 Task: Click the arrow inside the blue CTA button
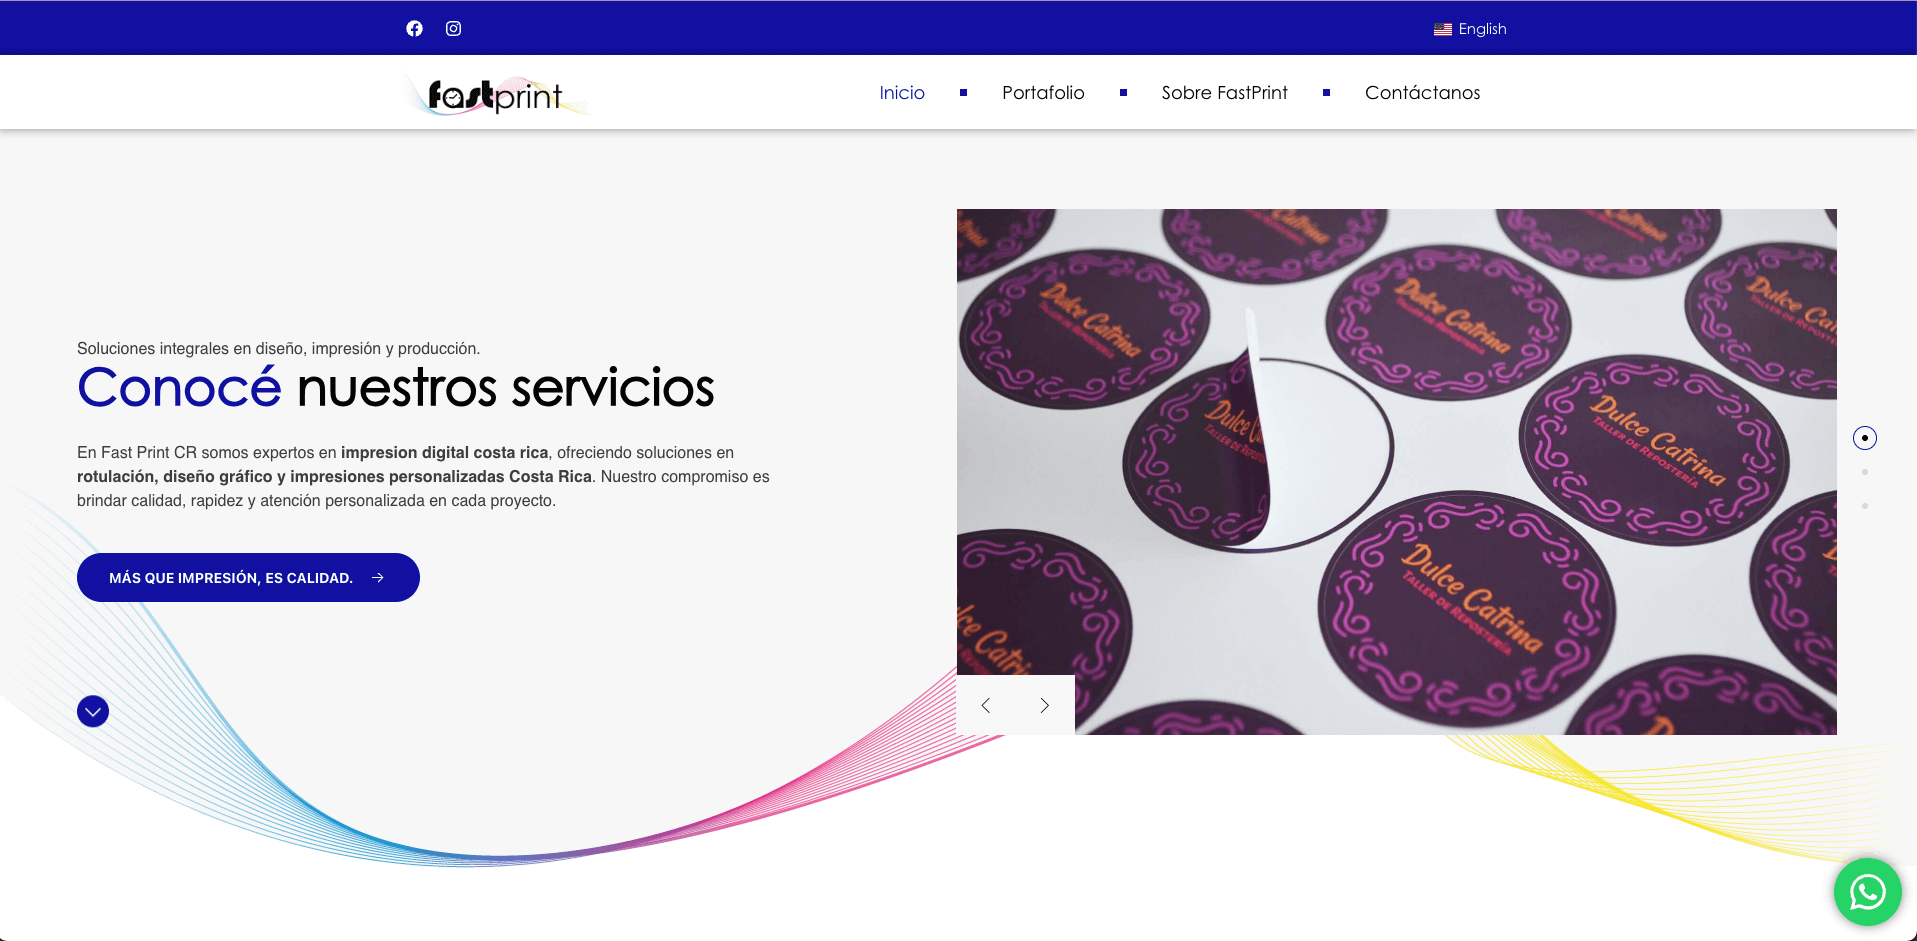pos(378,578)
